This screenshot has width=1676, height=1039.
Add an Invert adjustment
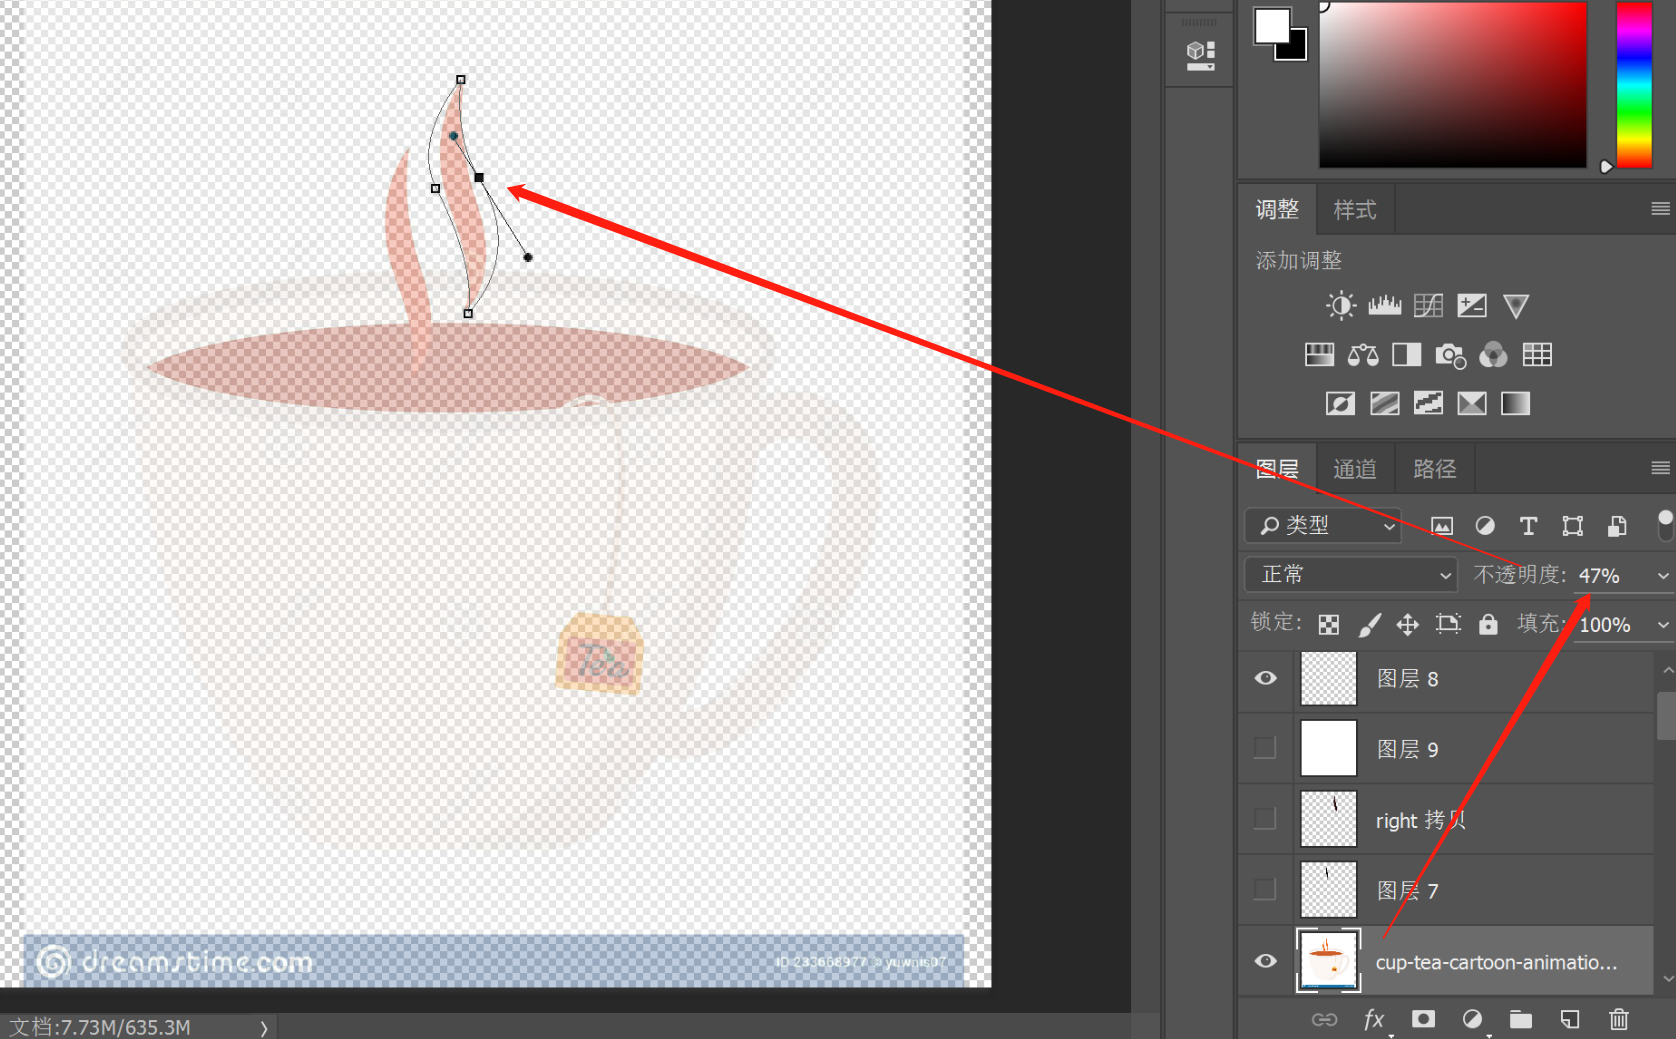(1340, 403)
